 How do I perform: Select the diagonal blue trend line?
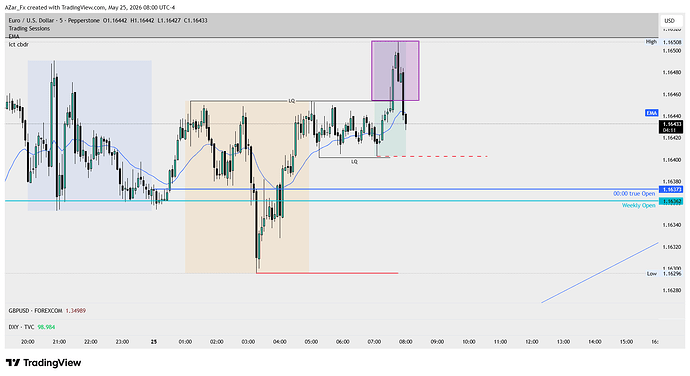pos(600,273)
